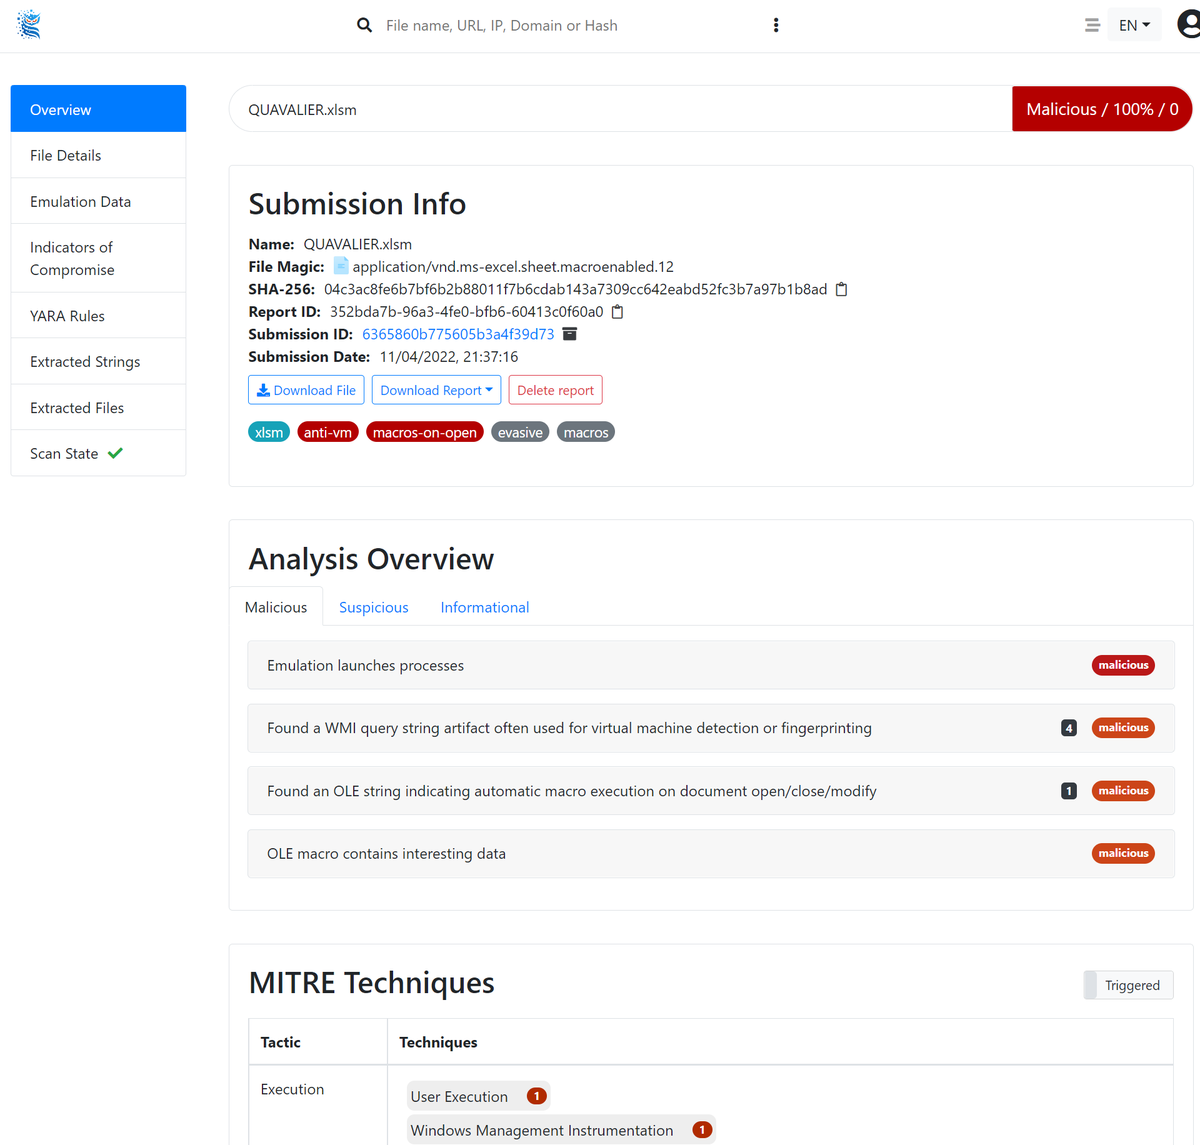Click the red badge next to User Execution
This screenshot has height=1145, width=1200.
[536, 1096]
